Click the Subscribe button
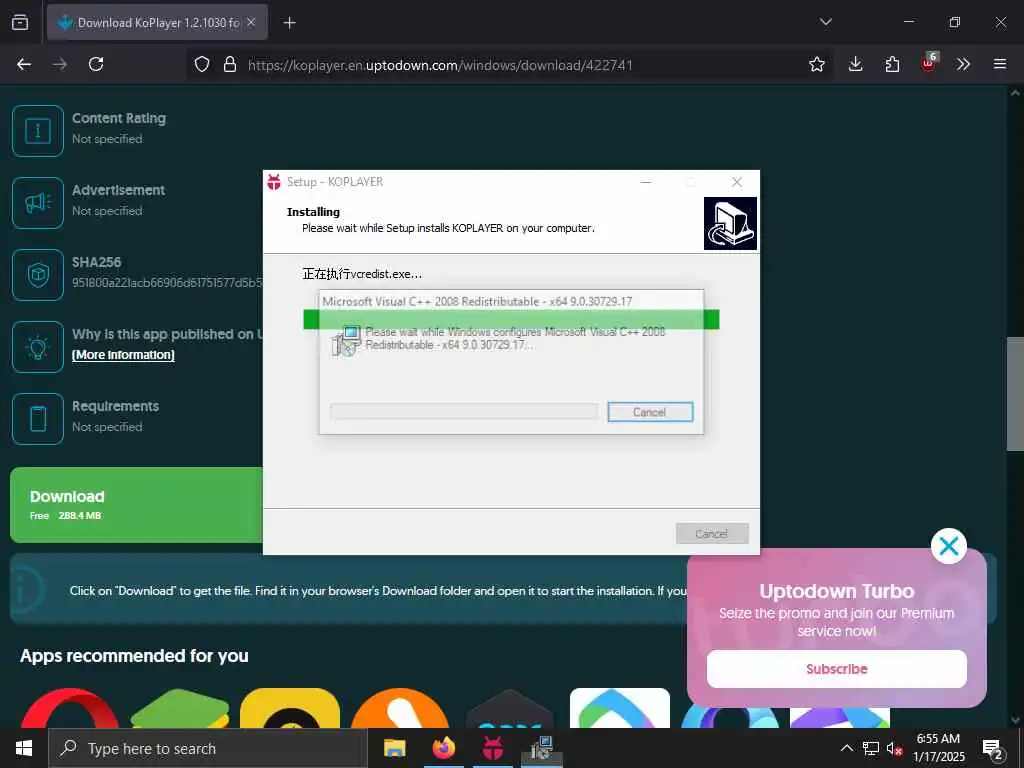Image resolution: width=1024 pixels, height=768 pixels. [x=837, y=669]
